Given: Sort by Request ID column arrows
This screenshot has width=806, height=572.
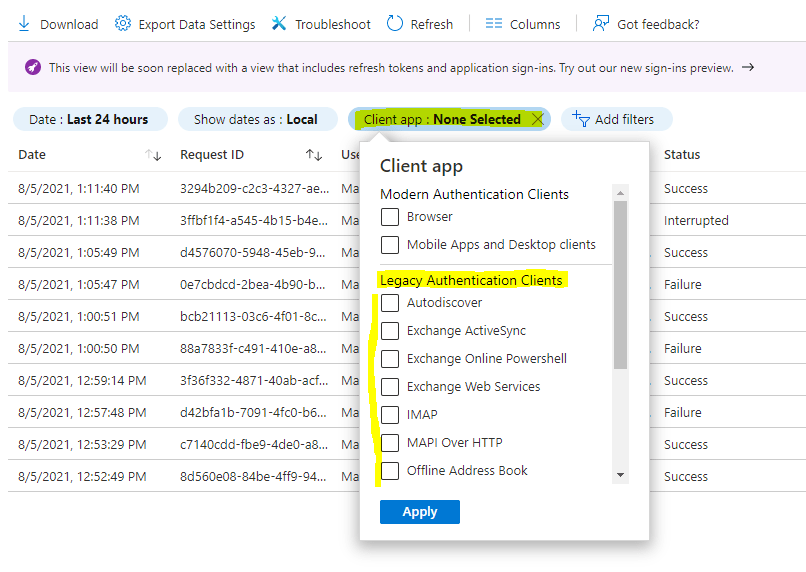Looking at the screenshot, I should coord(314,155).
